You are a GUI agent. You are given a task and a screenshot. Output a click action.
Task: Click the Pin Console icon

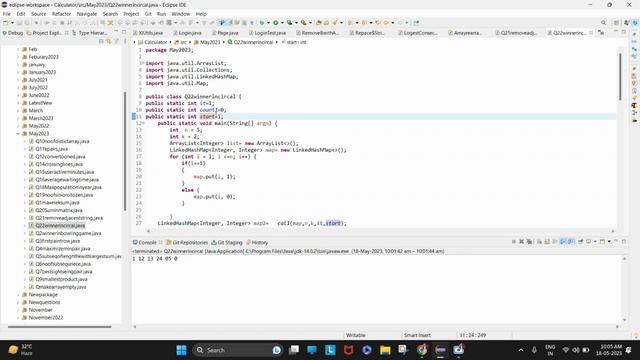point(580,242)
